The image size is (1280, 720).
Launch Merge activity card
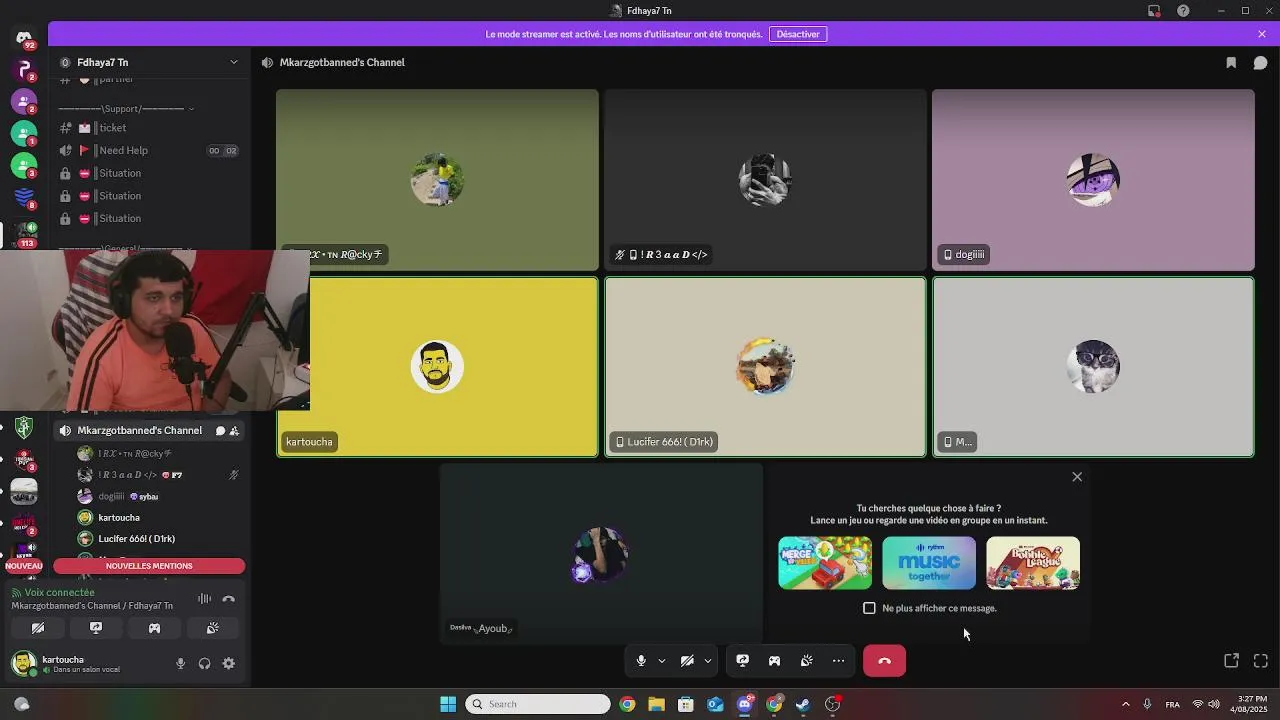point(825,563)
